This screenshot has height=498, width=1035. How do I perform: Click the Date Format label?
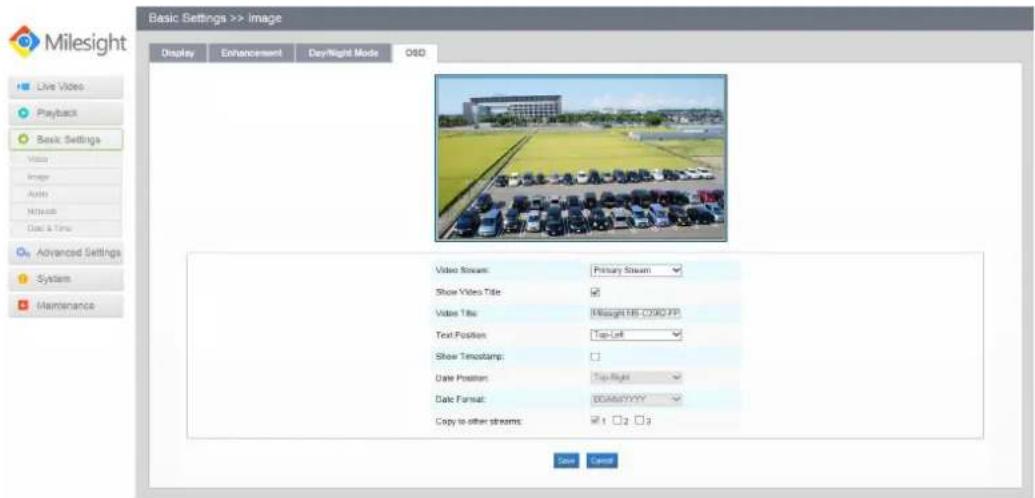tap(460, 400)
